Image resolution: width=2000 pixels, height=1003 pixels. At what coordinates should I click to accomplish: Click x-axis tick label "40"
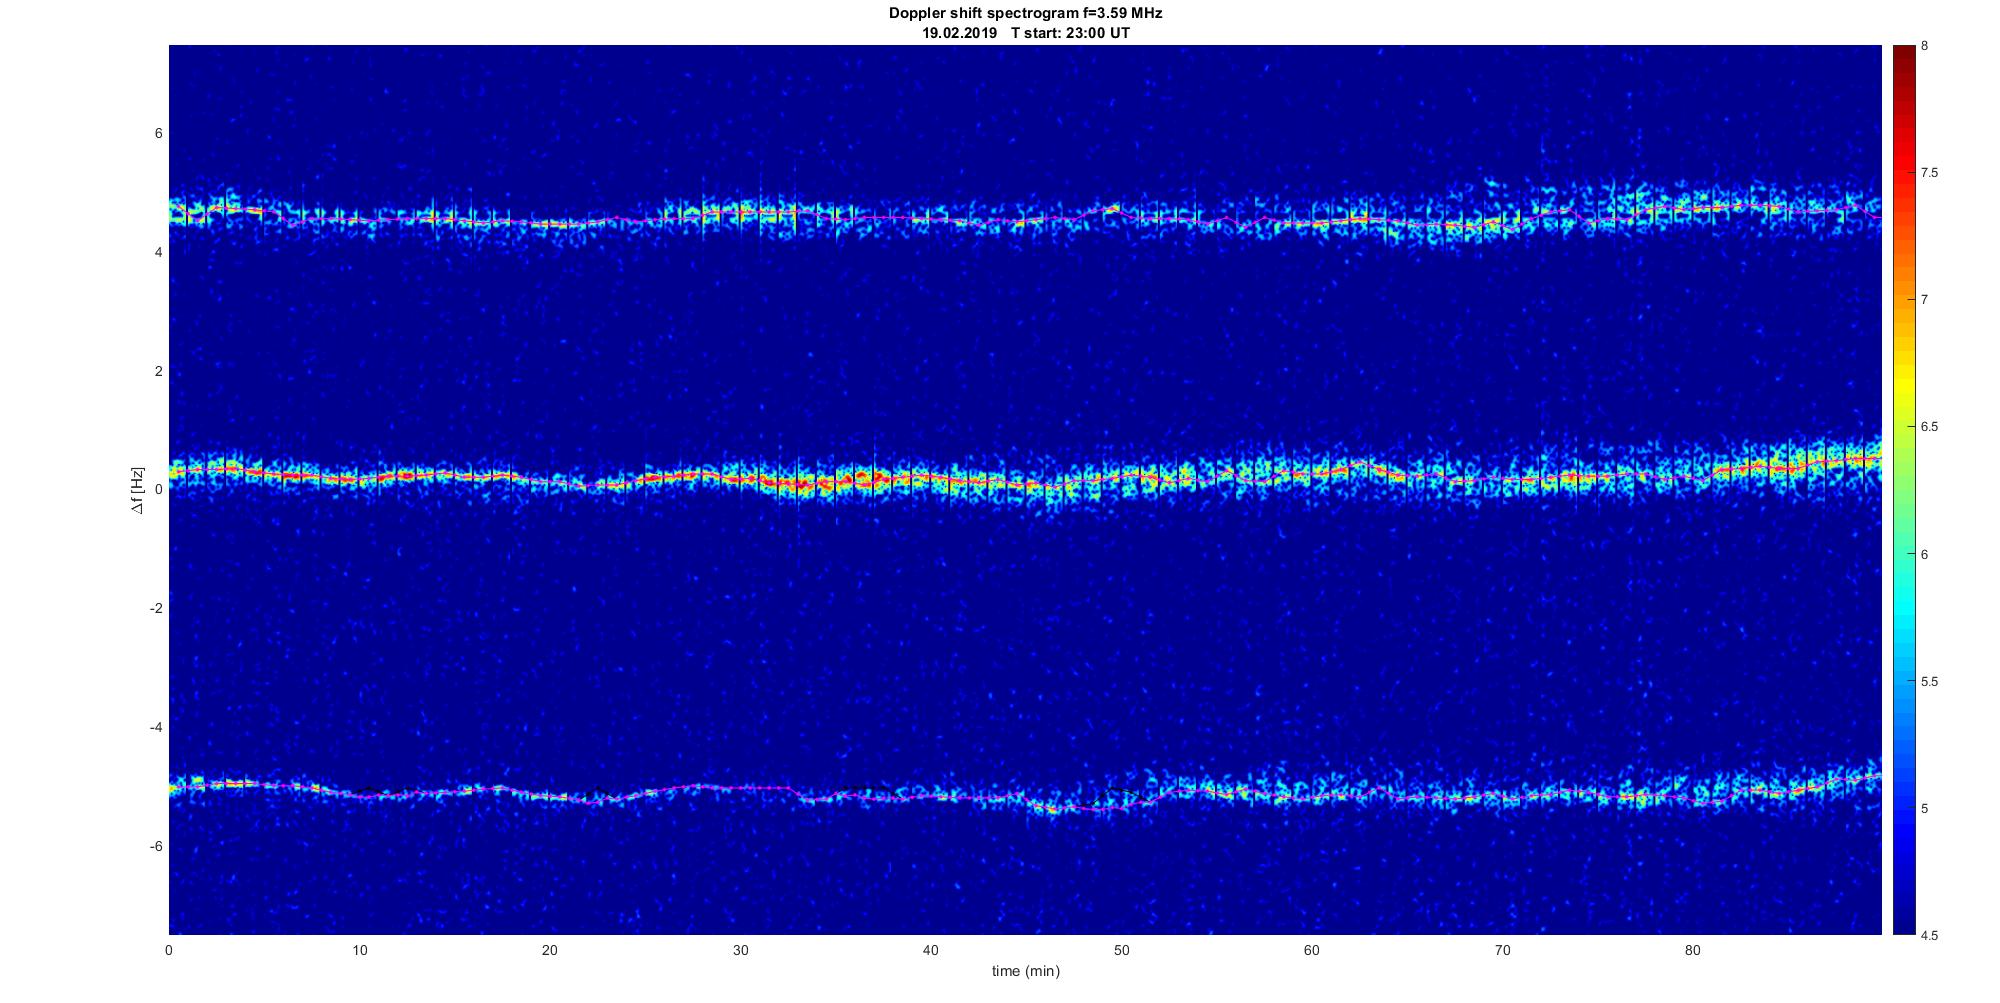click(x=931, y=950)
